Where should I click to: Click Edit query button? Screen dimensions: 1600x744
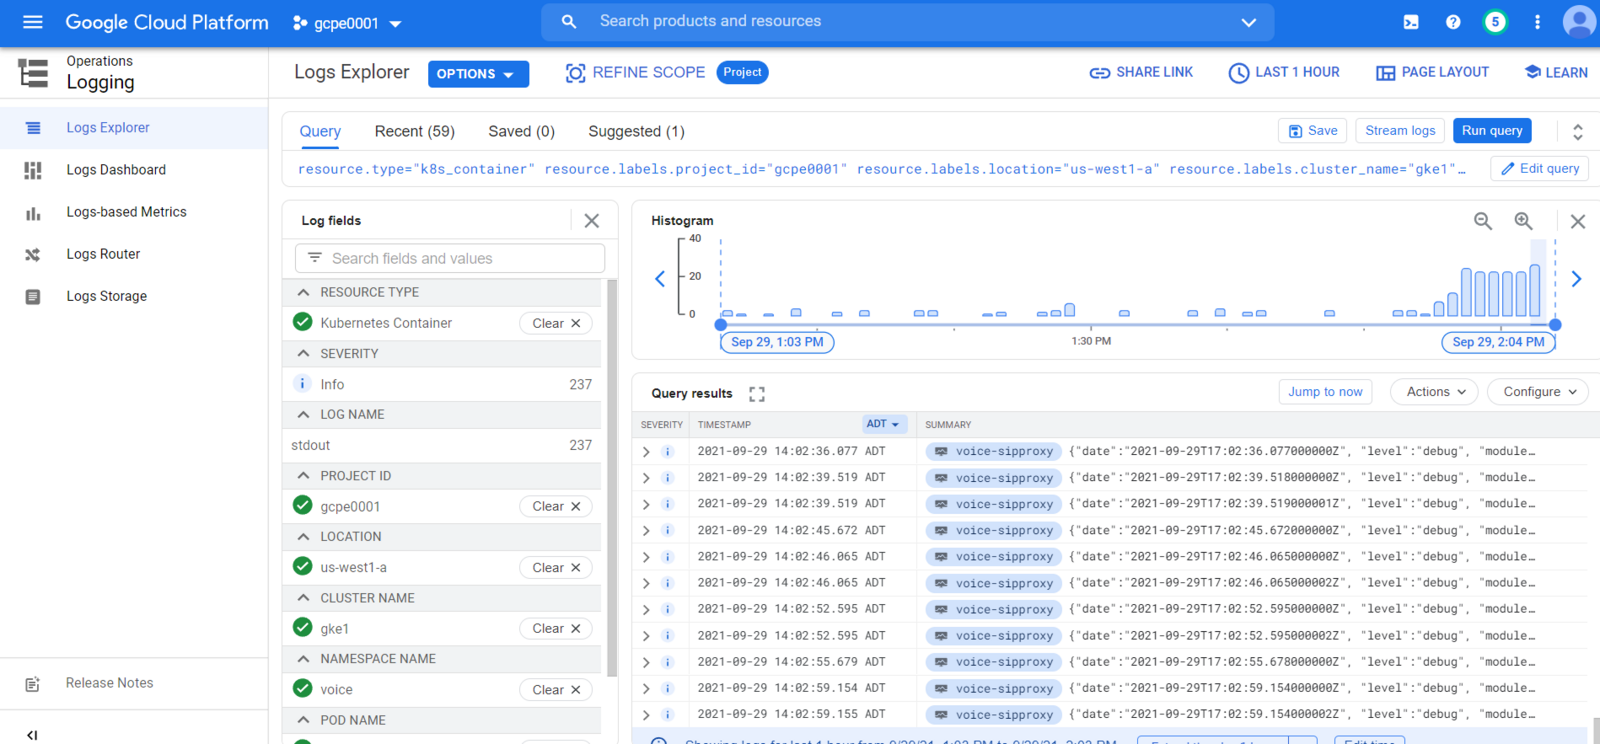[1540, 169]
